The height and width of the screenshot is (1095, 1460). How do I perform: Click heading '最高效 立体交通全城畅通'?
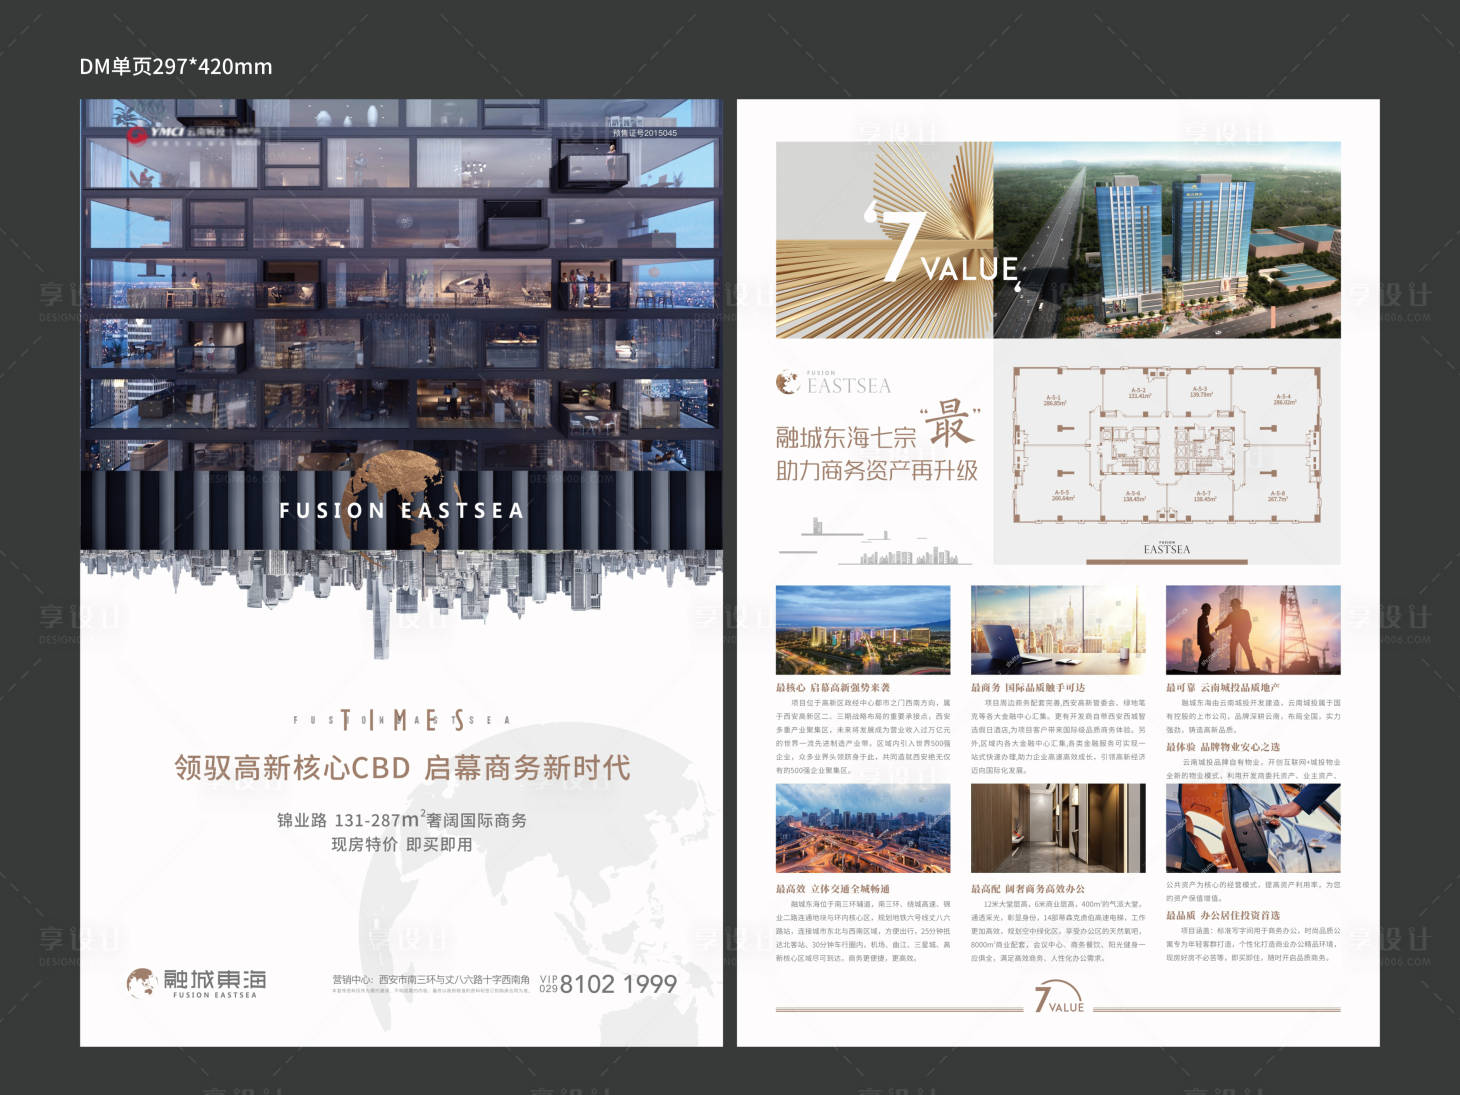[x=833, y=889]
